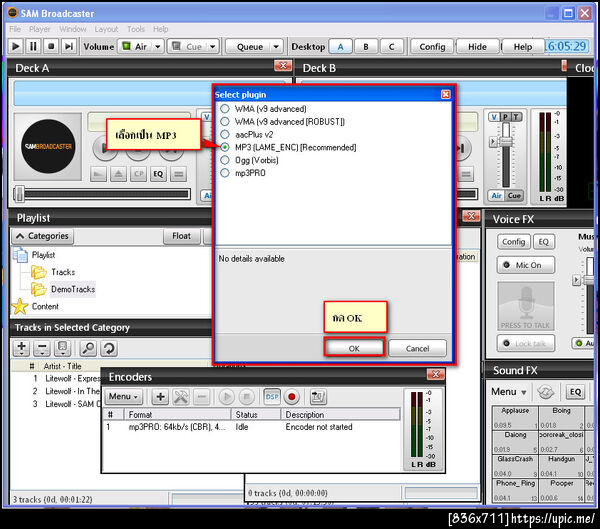The height and width of the screenshot is (529, 600).
Task: Open the Help menu
Action: point(161,29)
